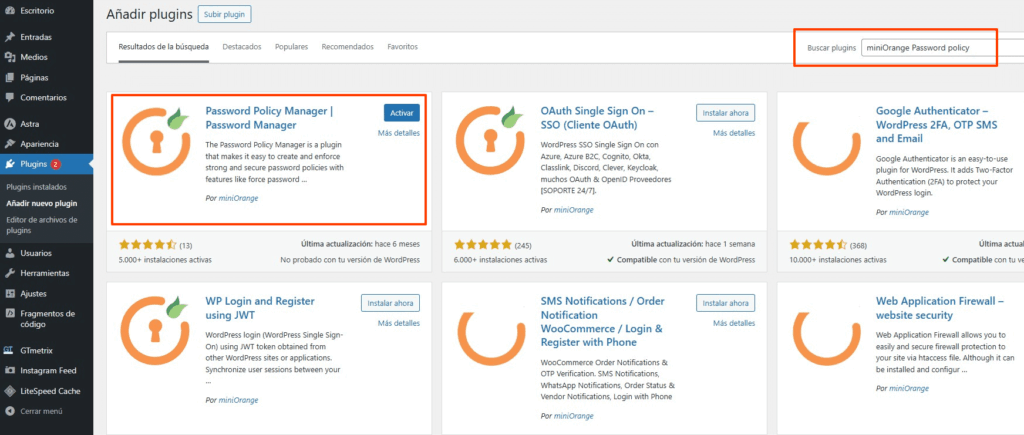Click the plugin updates badge showing 2
This screenshot has width=1024, height=435.
55,164
